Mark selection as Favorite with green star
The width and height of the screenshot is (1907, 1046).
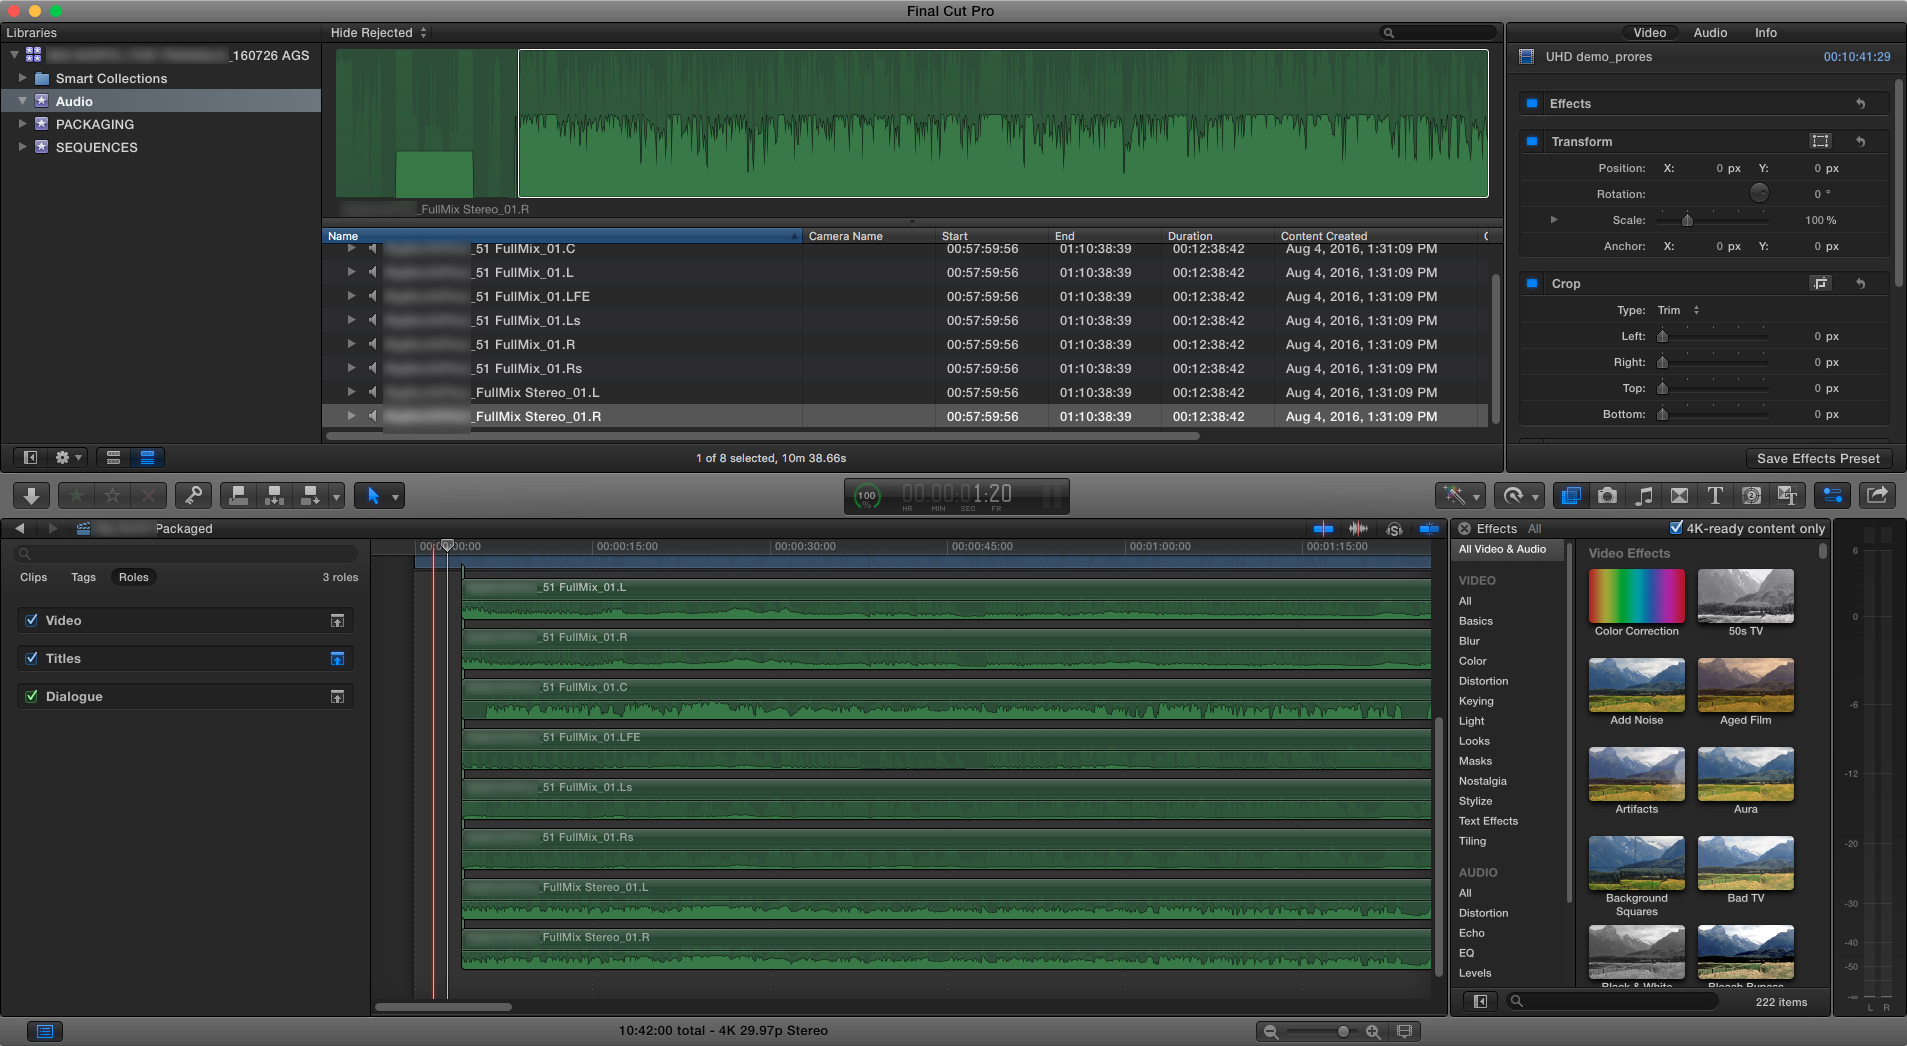(77, 495)
